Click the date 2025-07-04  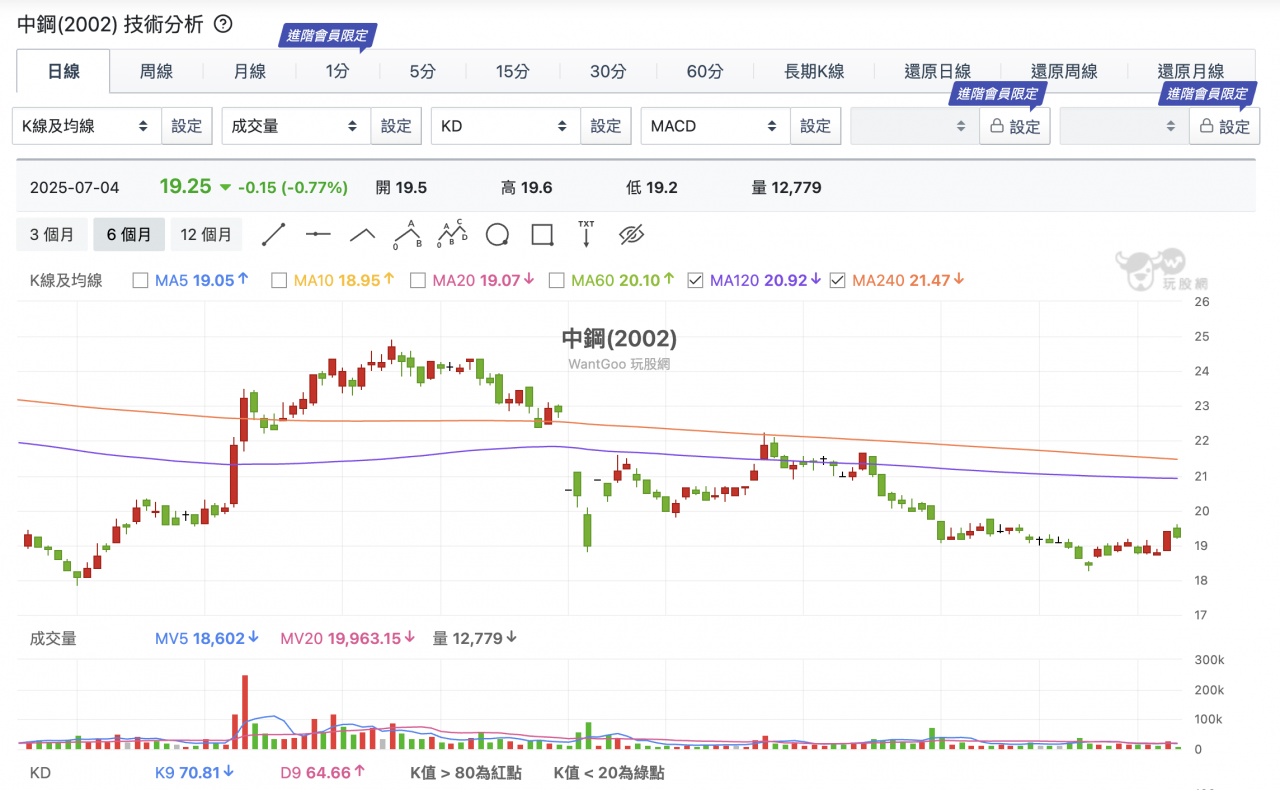[74, 187]
